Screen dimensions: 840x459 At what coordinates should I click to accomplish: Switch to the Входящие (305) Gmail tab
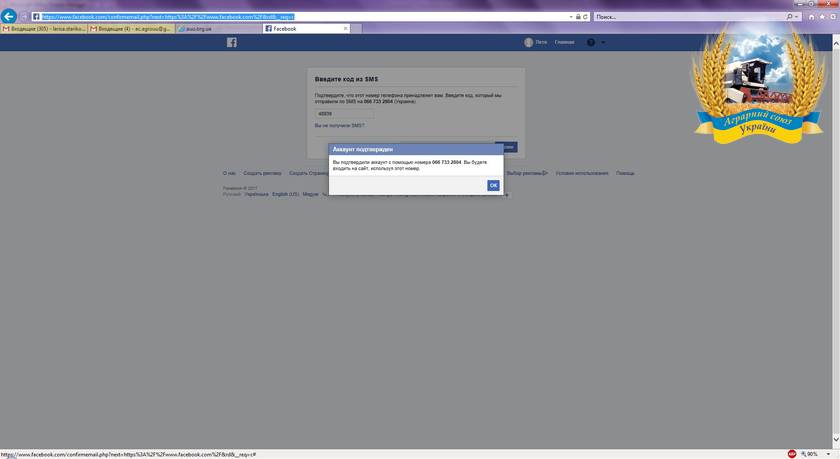44,28
